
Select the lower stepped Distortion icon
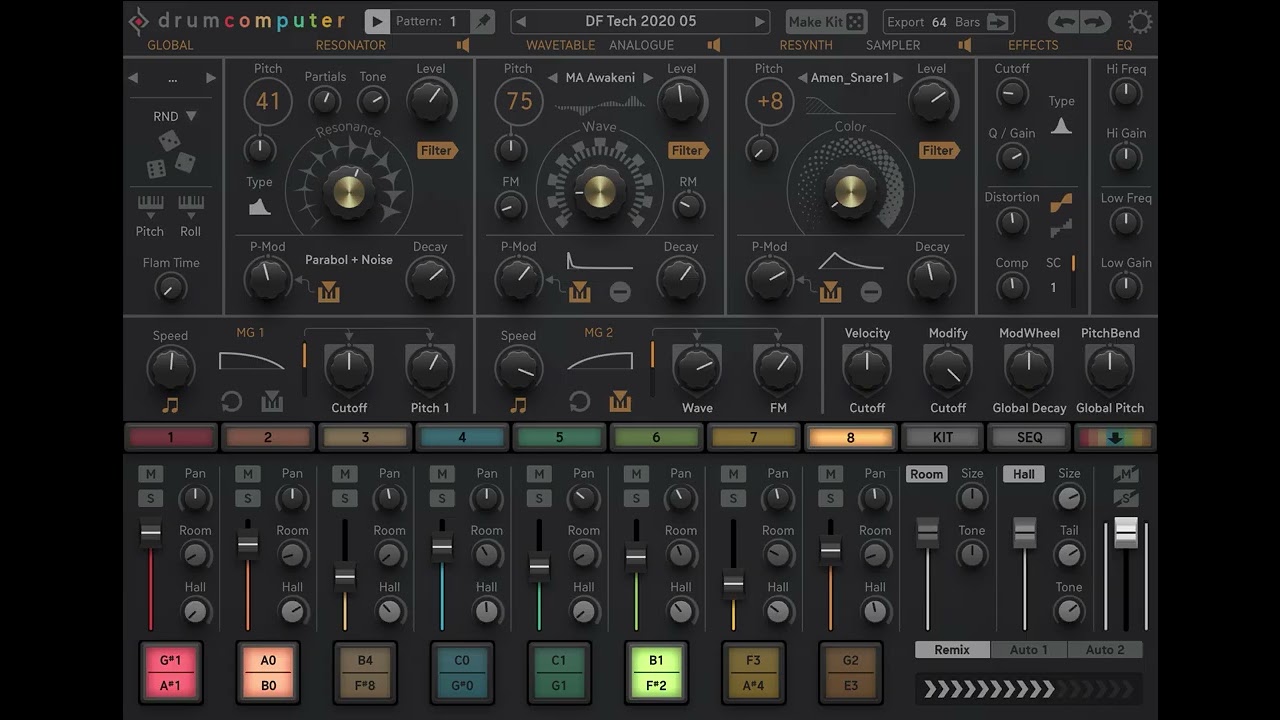(1061, 228)
